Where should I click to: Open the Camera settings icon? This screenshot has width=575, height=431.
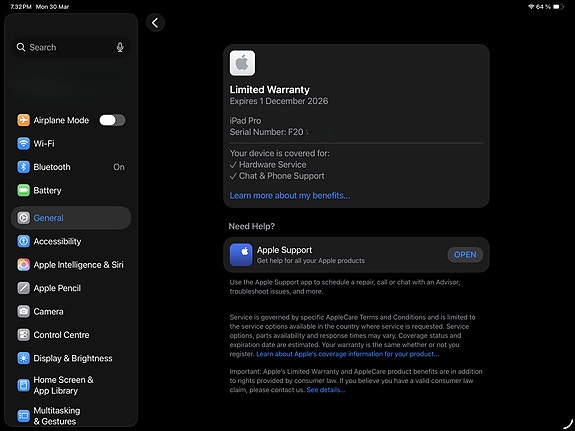tap(23, 311)
